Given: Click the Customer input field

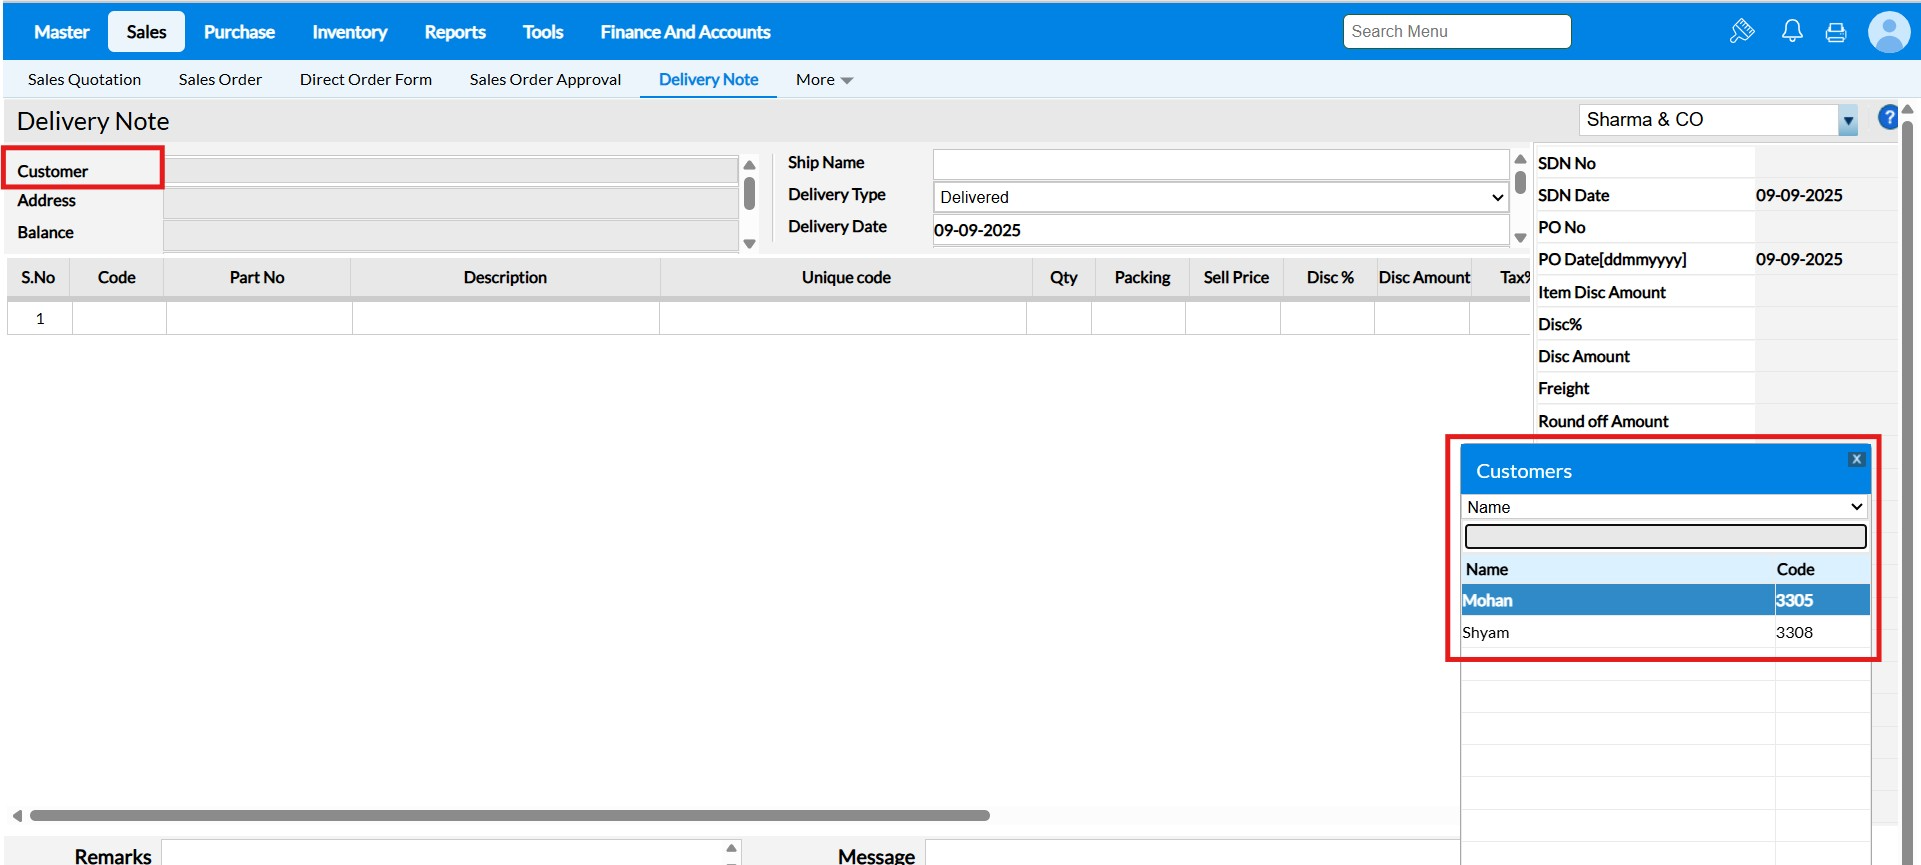Looking at the screenshot, I should point(451,170).
